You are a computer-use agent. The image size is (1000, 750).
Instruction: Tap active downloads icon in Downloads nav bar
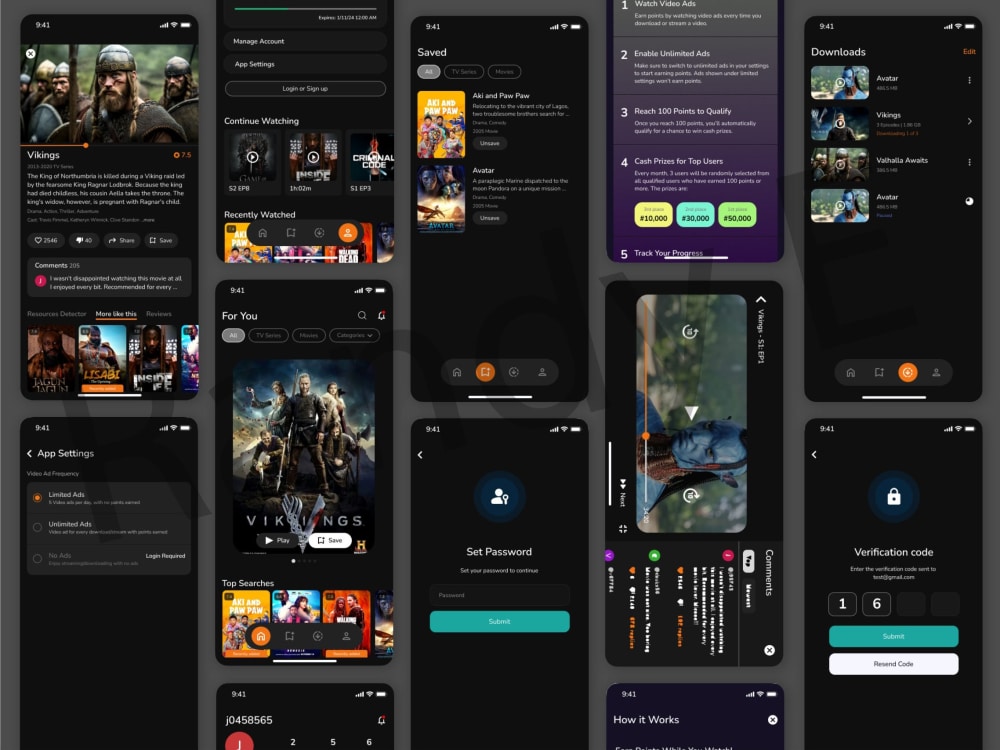click(x=908, y=372)
